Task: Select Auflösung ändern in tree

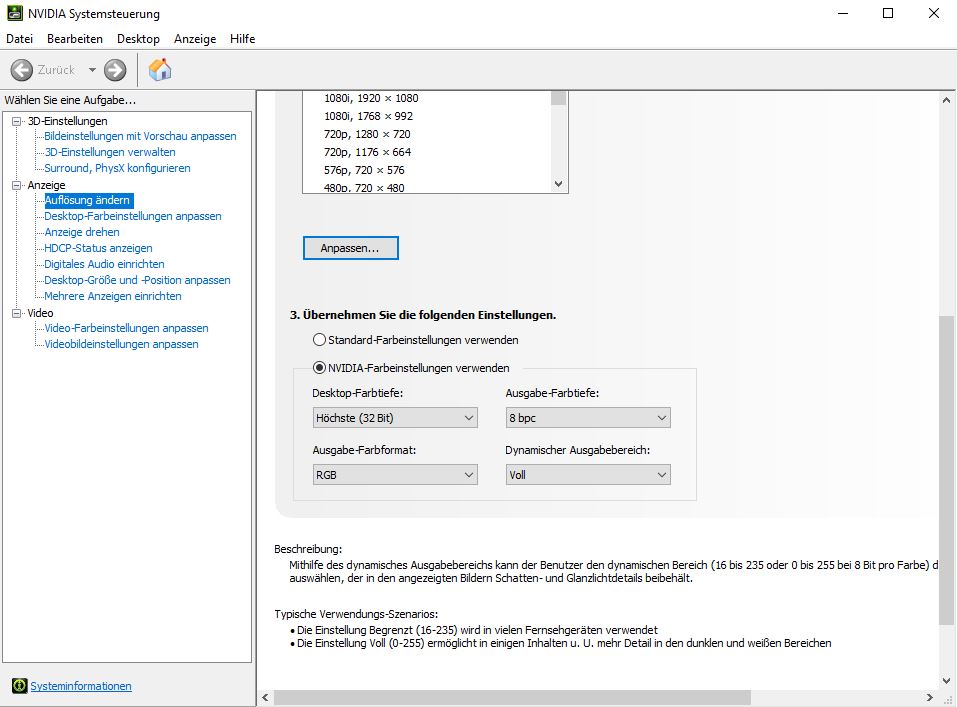Action: (87, 200)
